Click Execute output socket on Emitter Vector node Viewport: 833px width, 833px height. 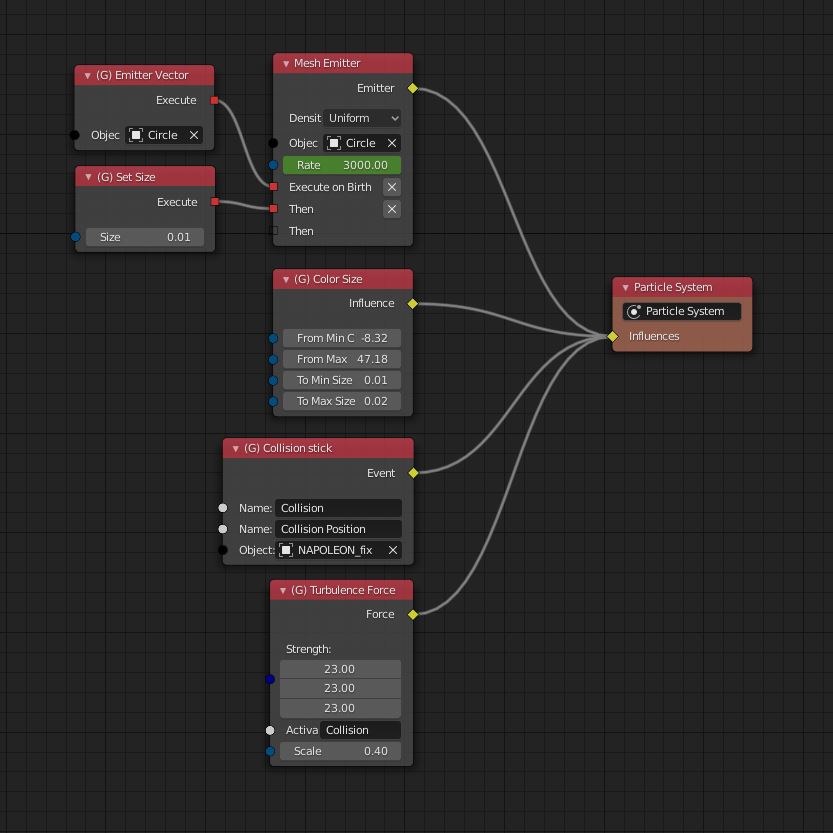[x=214, y=100]
